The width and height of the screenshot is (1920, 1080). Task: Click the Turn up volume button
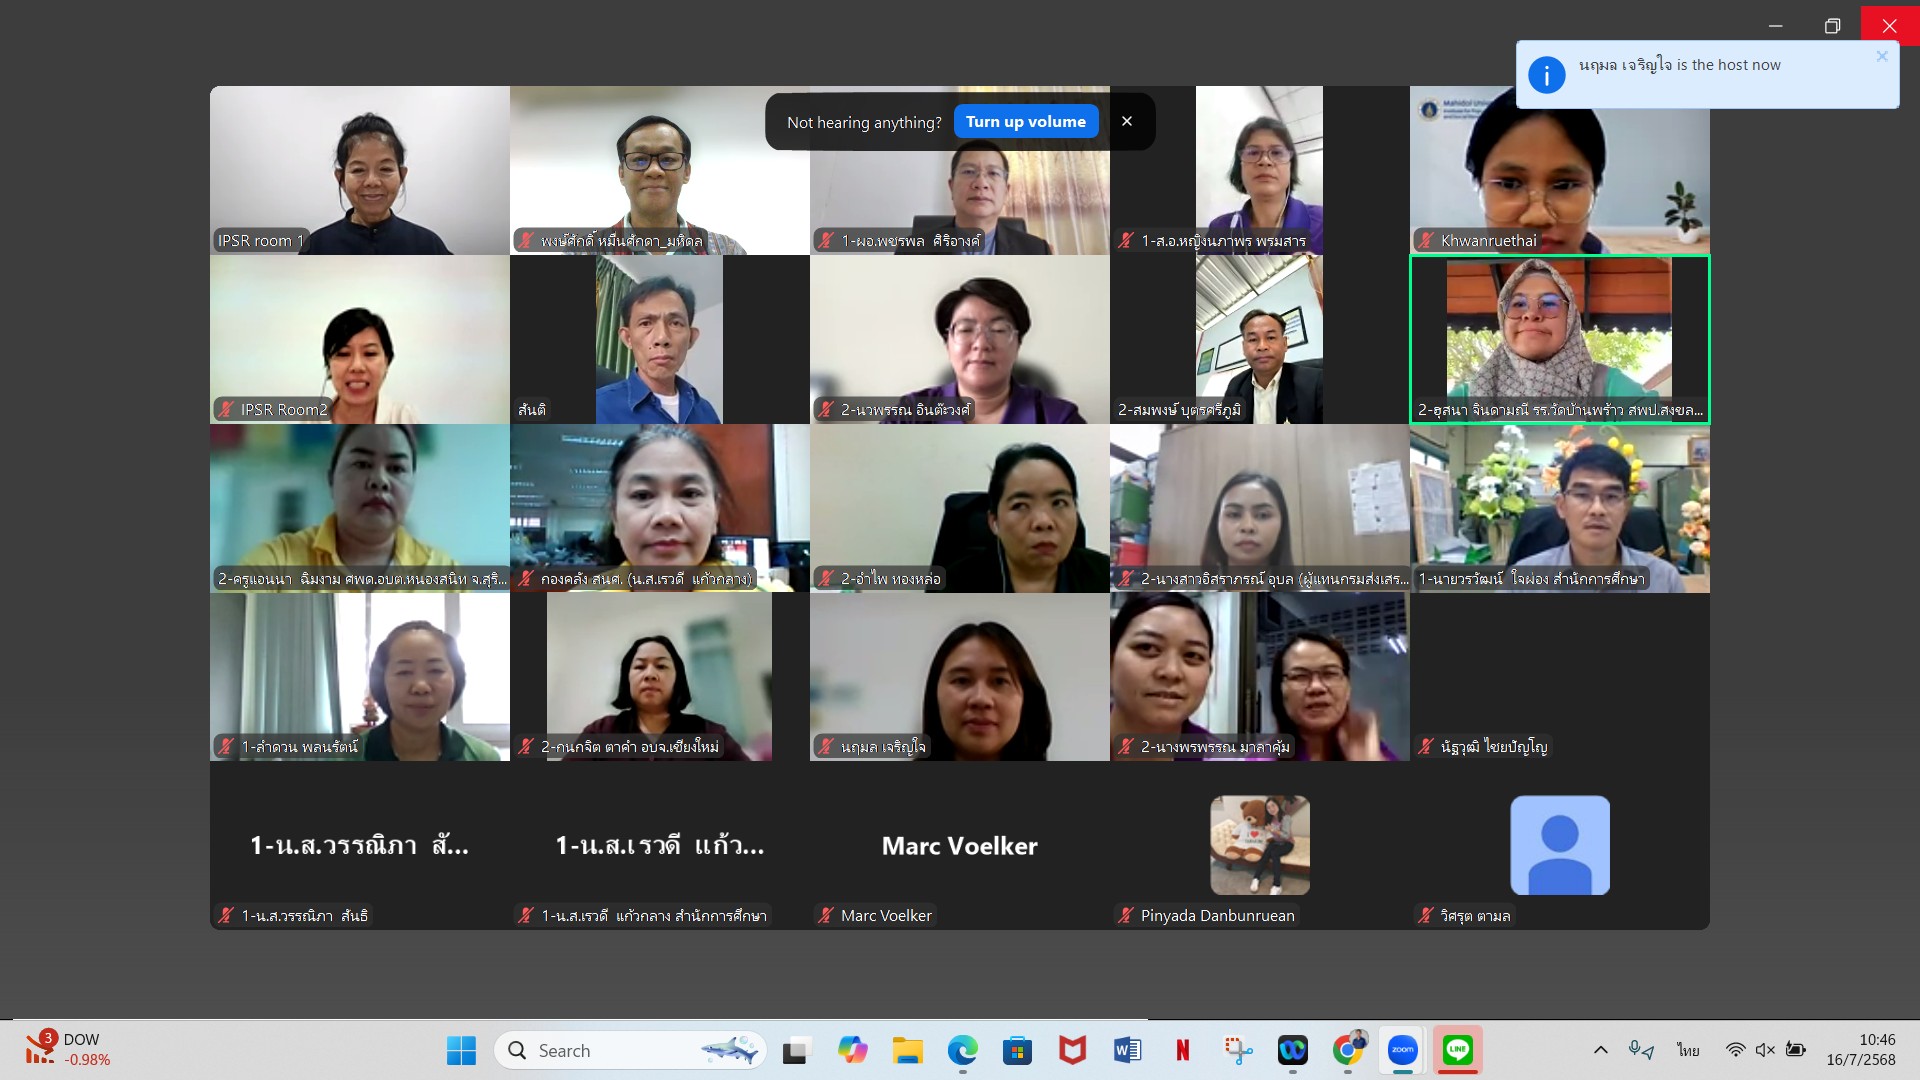tap(1026, 122)
